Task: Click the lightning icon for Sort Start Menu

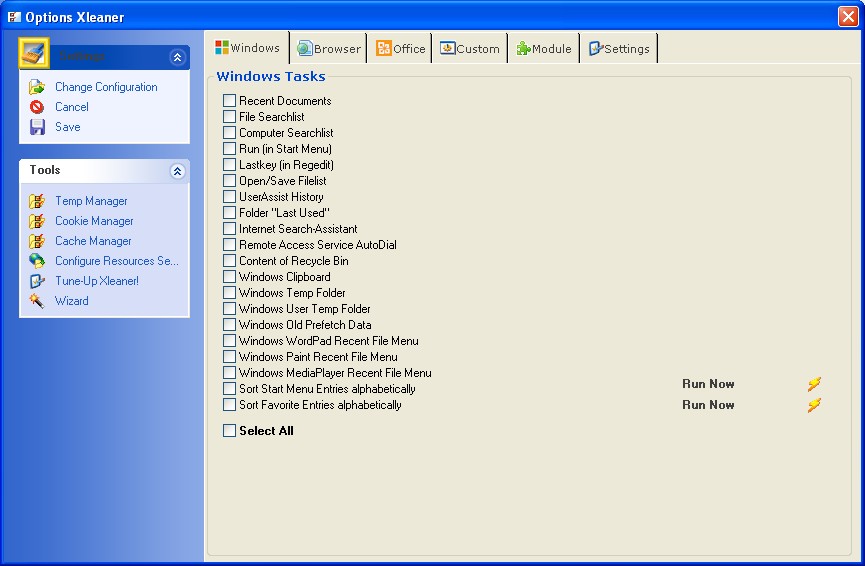Action: 814,384
